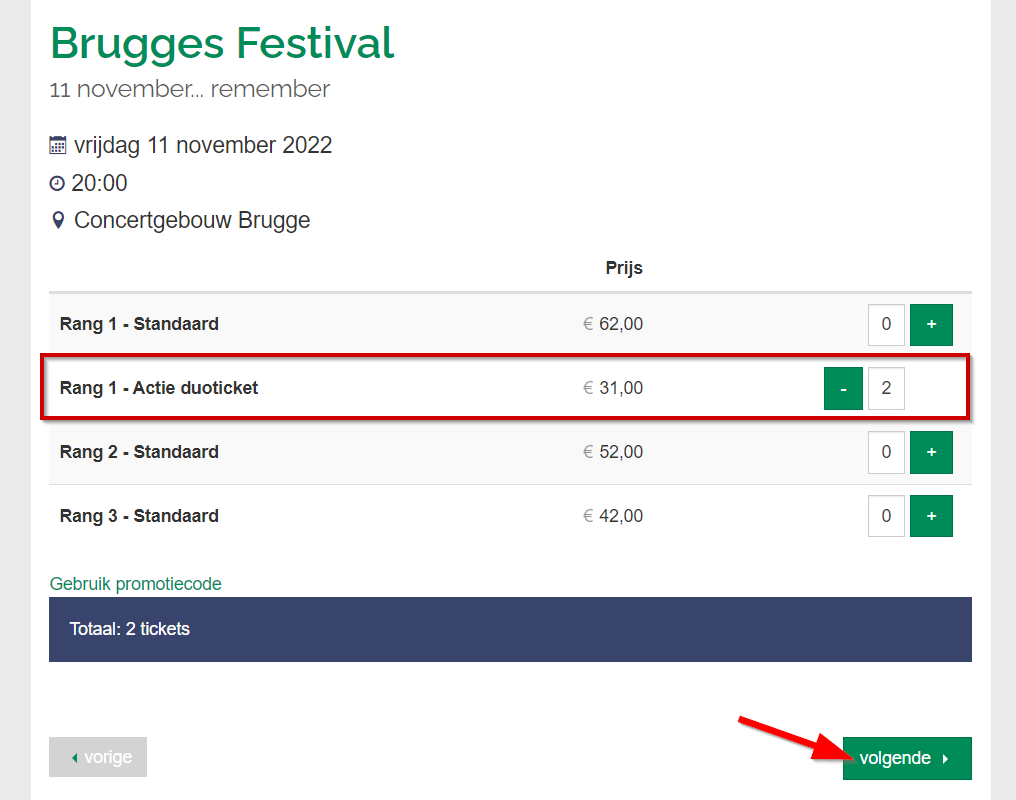Select the '11 november... remember' subtitle
Image resolution: width=1016 pixels, height=800 pixels.
[190, 89]
